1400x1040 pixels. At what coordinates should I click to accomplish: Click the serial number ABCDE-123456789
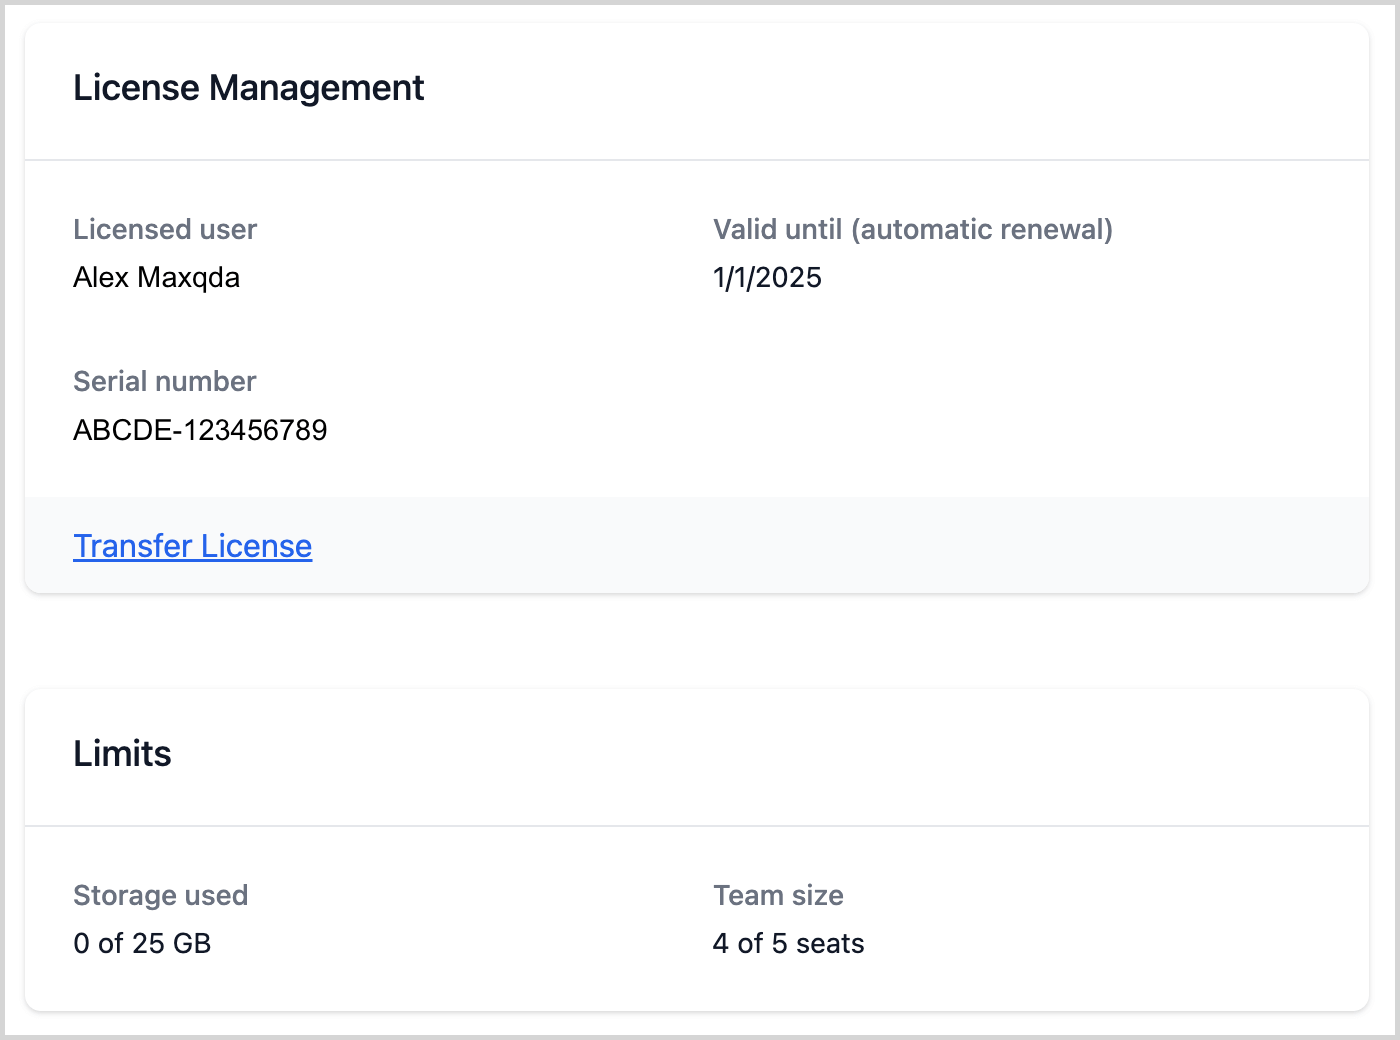coord(200,430)
